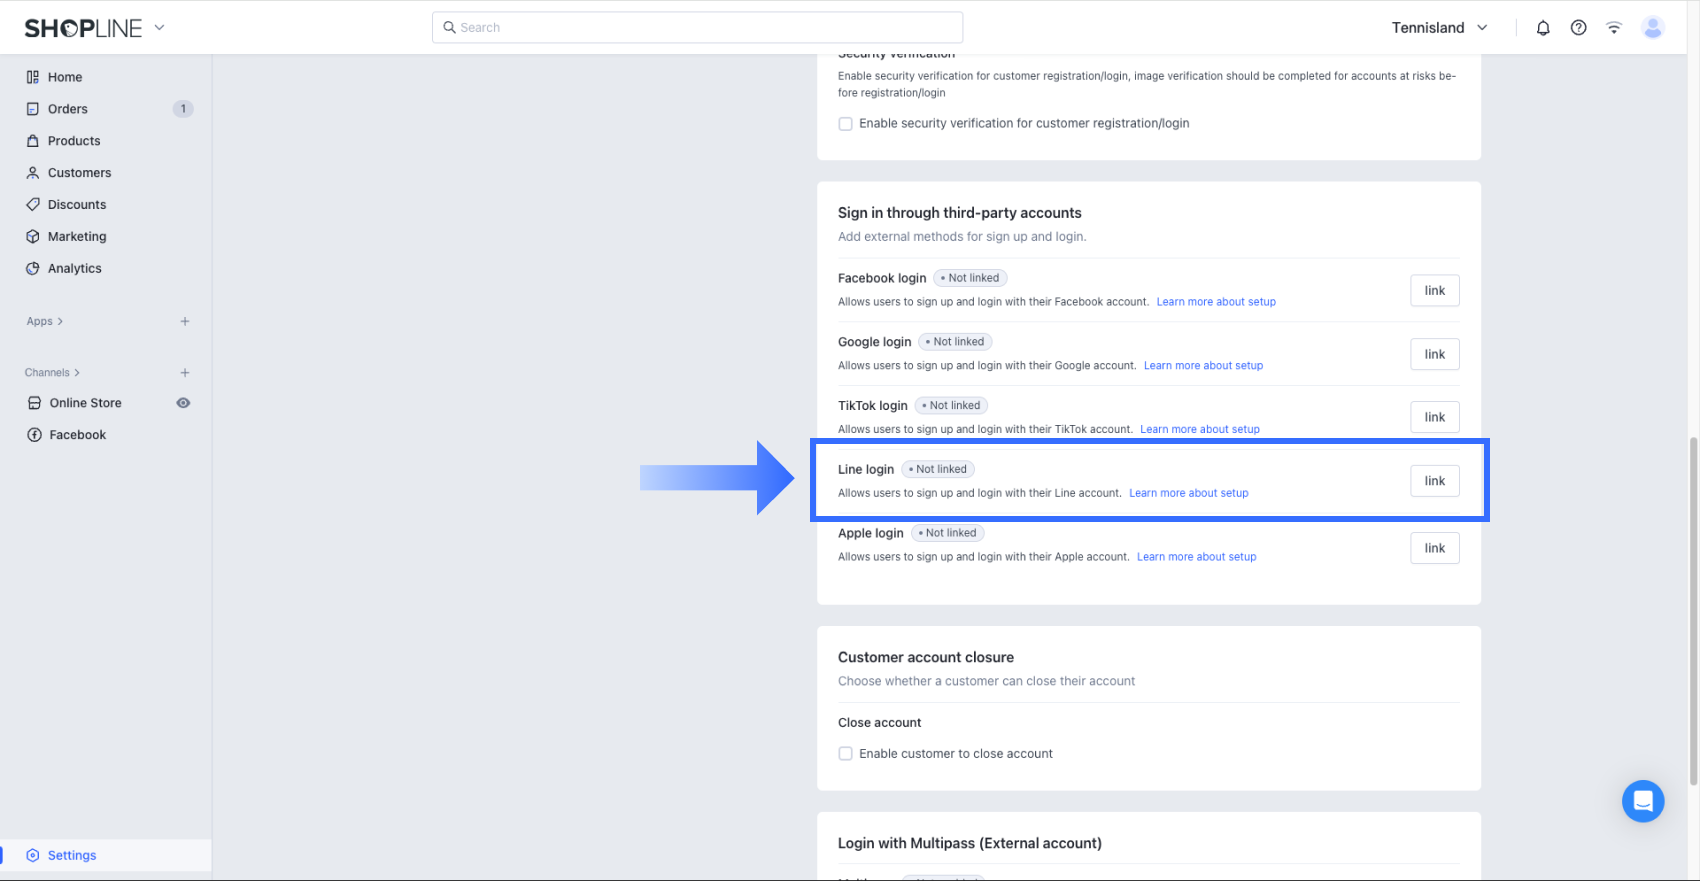The height and width of the screenshot is (881, 1700).
Task: Open the SHOPLINE logo dropdown arrow
Action: [x=159, y=28]
